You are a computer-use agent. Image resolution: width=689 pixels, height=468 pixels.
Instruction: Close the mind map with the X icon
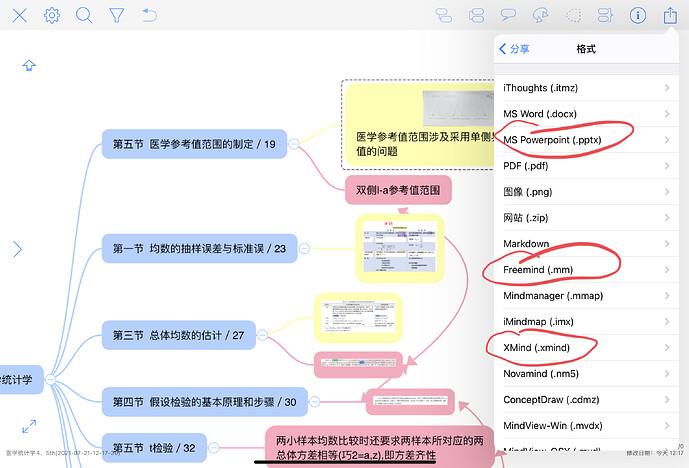[x=20, y=15]
